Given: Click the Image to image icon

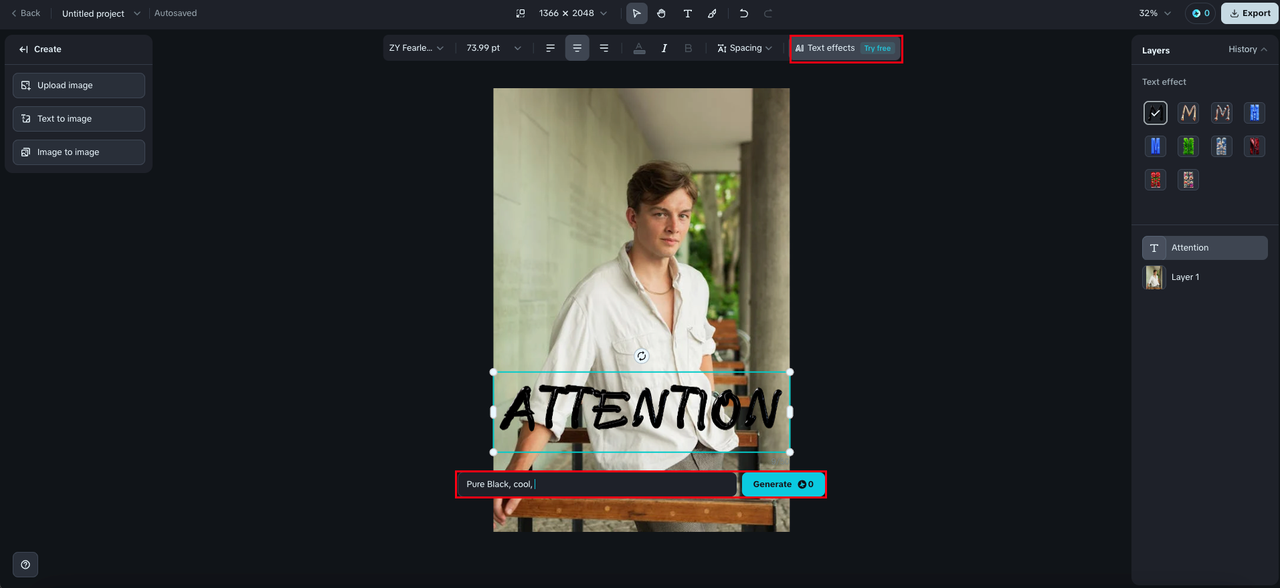Looking at the screenshot, I should pos(26,152).
